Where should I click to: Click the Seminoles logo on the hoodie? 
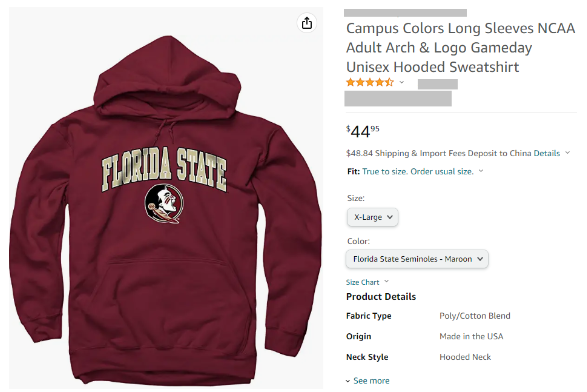point(164,204)
